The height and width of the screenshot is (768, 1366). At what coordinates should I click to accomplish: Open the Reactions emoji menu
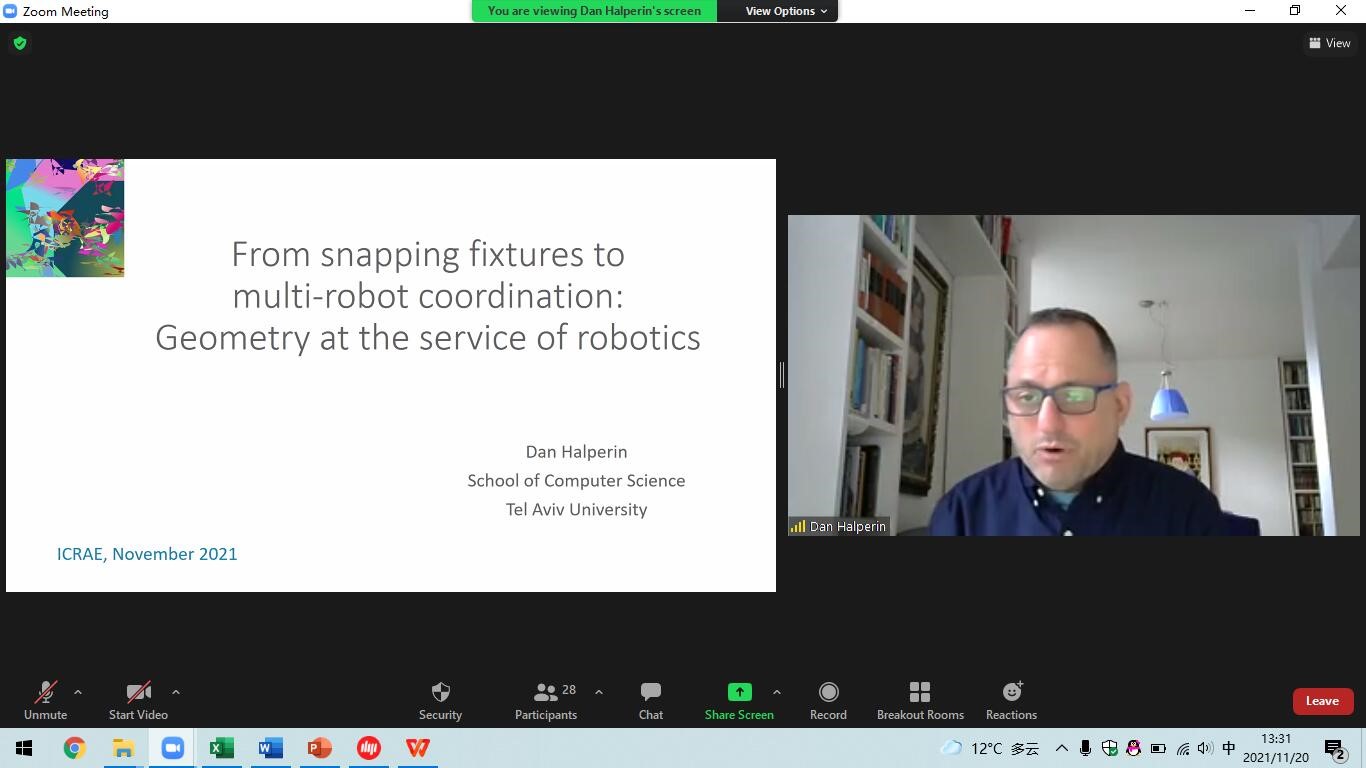(1011, 700)
